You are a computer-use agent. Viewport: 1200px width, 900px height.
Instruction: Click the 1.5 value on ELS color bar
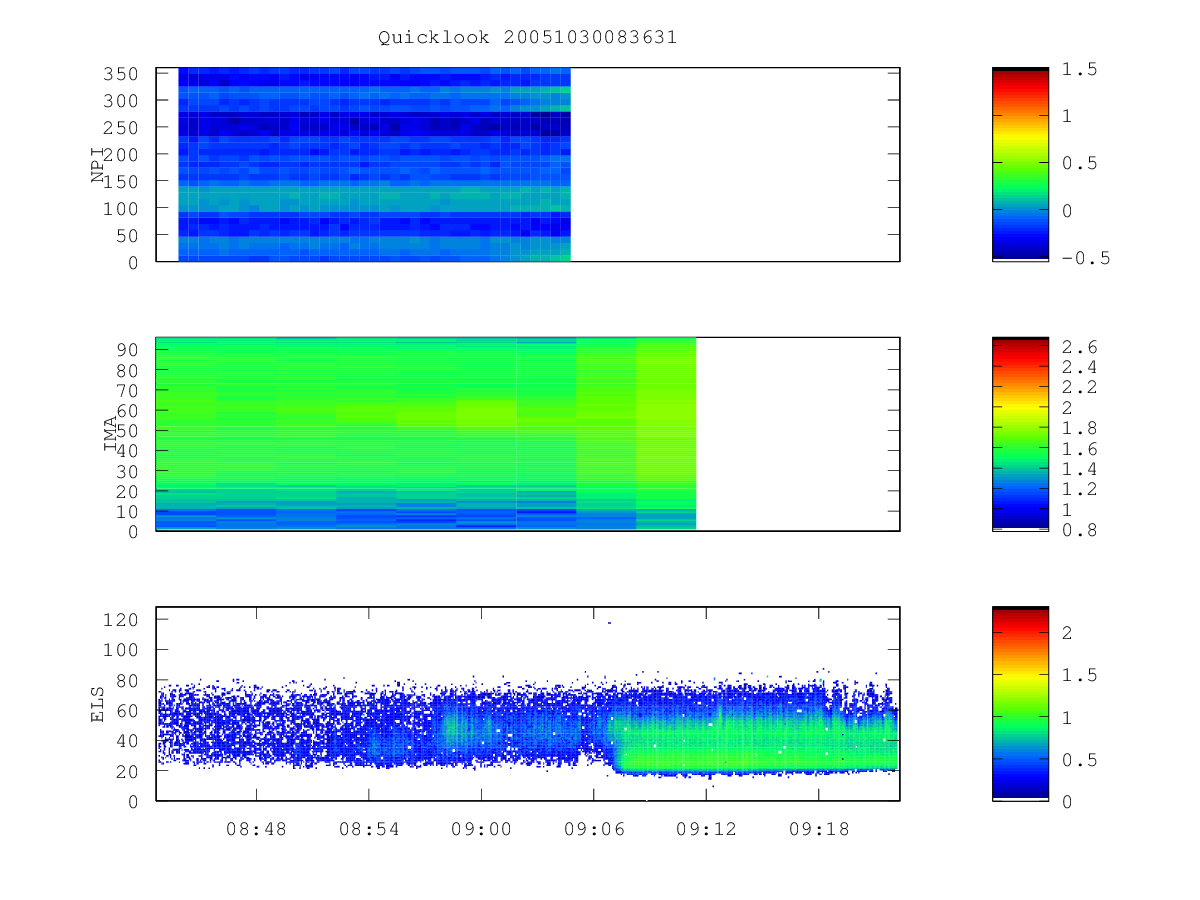tap(1080, 675)
